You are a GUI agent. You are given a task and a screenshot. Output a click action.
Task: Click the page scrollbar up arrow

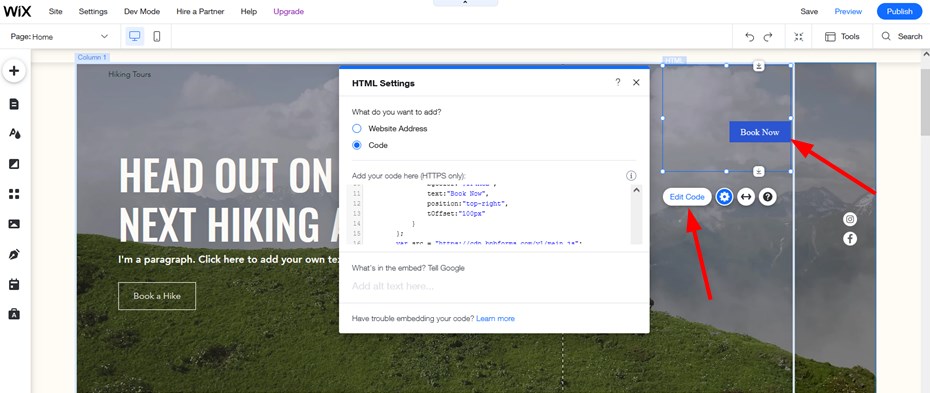925,55
